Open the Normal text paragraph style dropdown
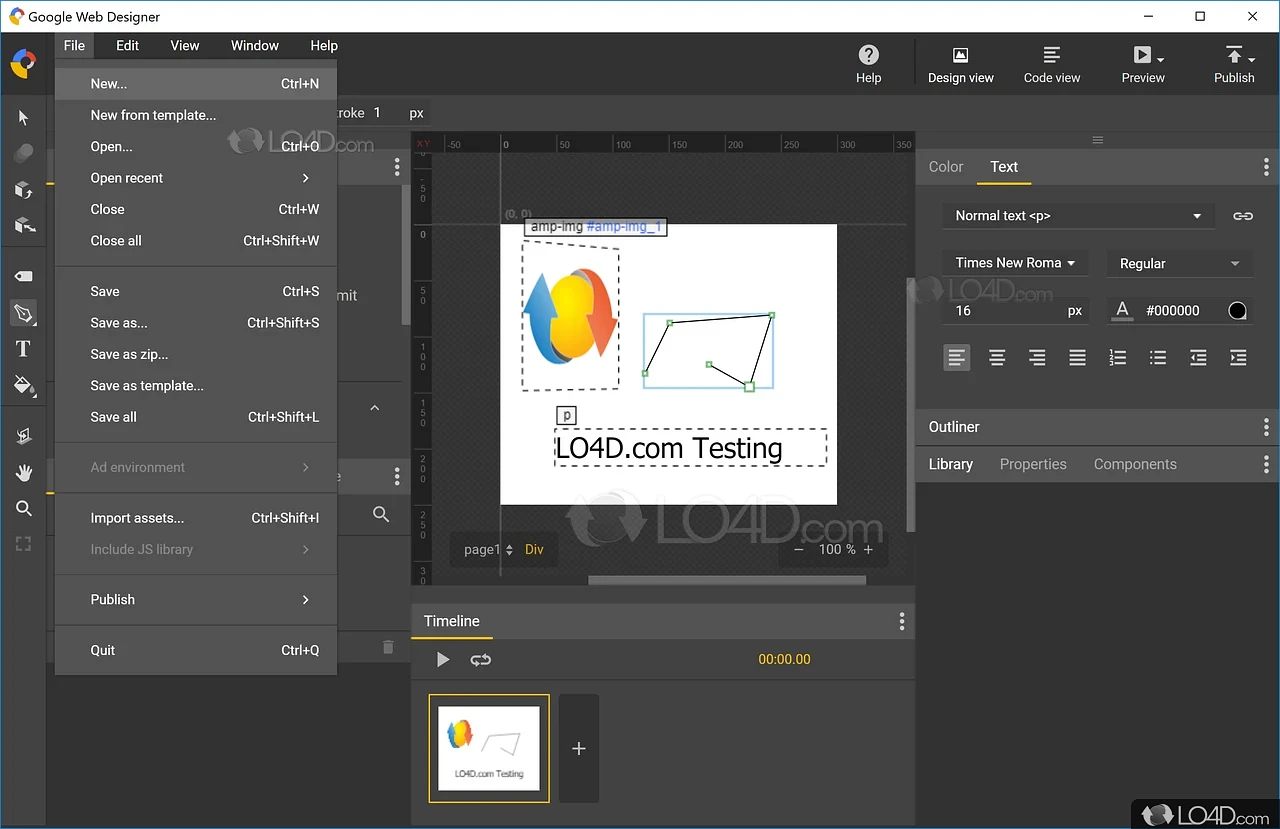1280x829 pixels. tap(1077, 216)
